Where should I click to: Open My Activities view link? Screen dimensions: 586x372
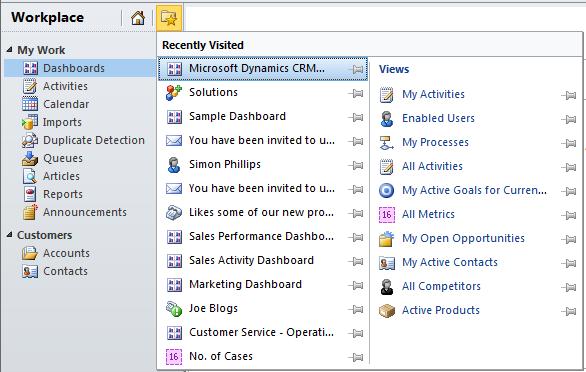(433, 94)
